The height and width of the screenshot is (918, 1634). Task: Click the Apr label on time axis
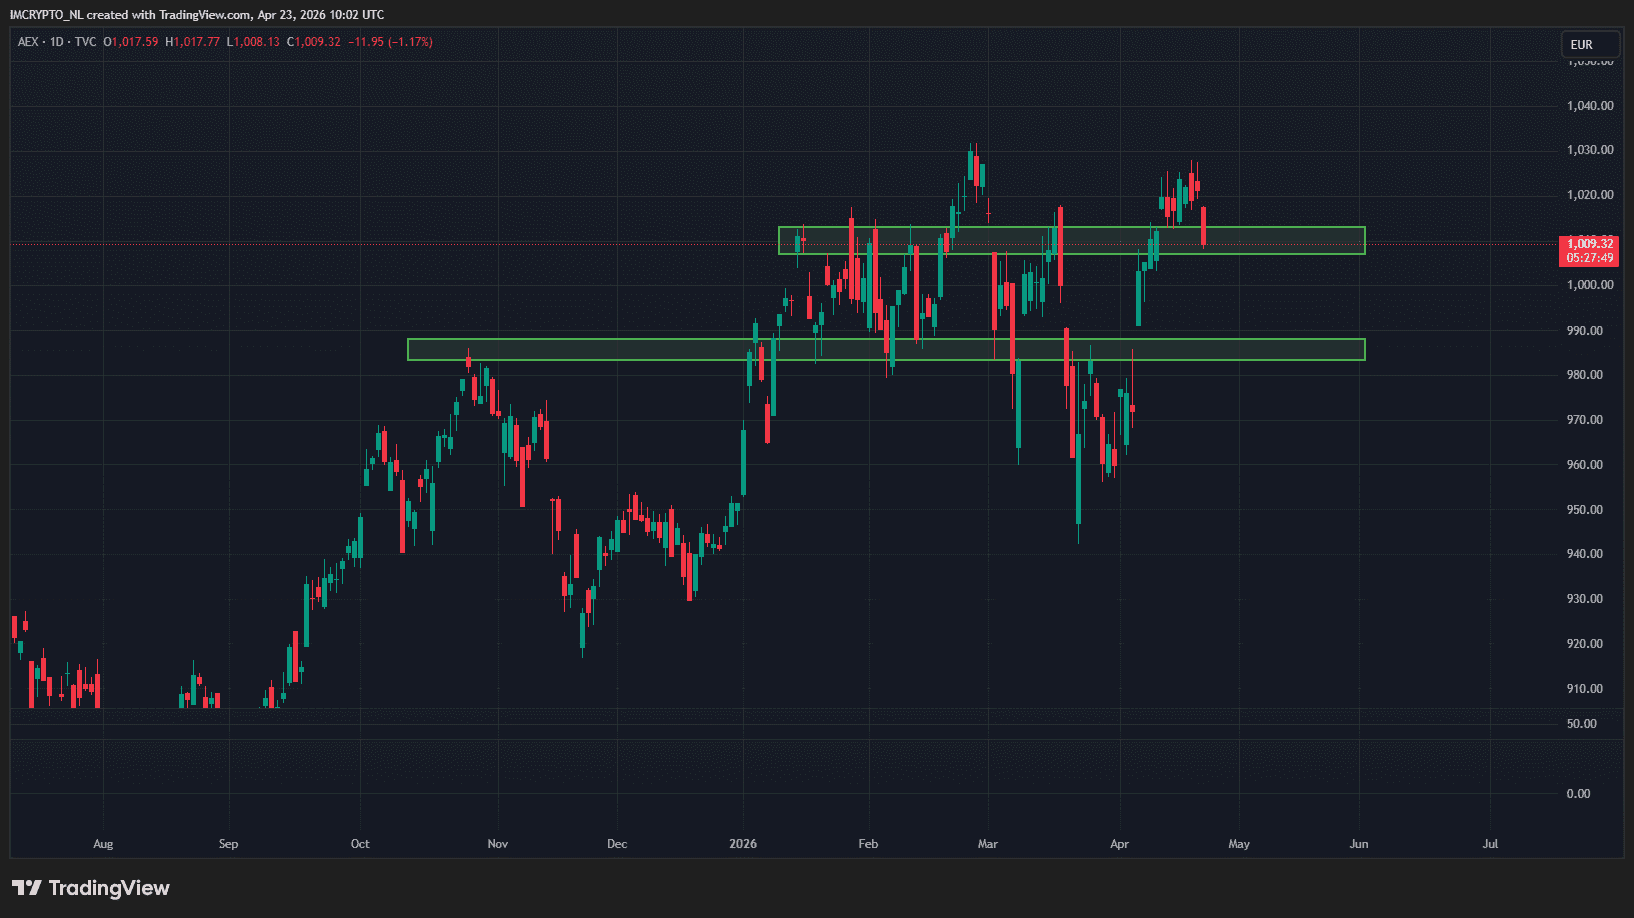coord(1119,844)
